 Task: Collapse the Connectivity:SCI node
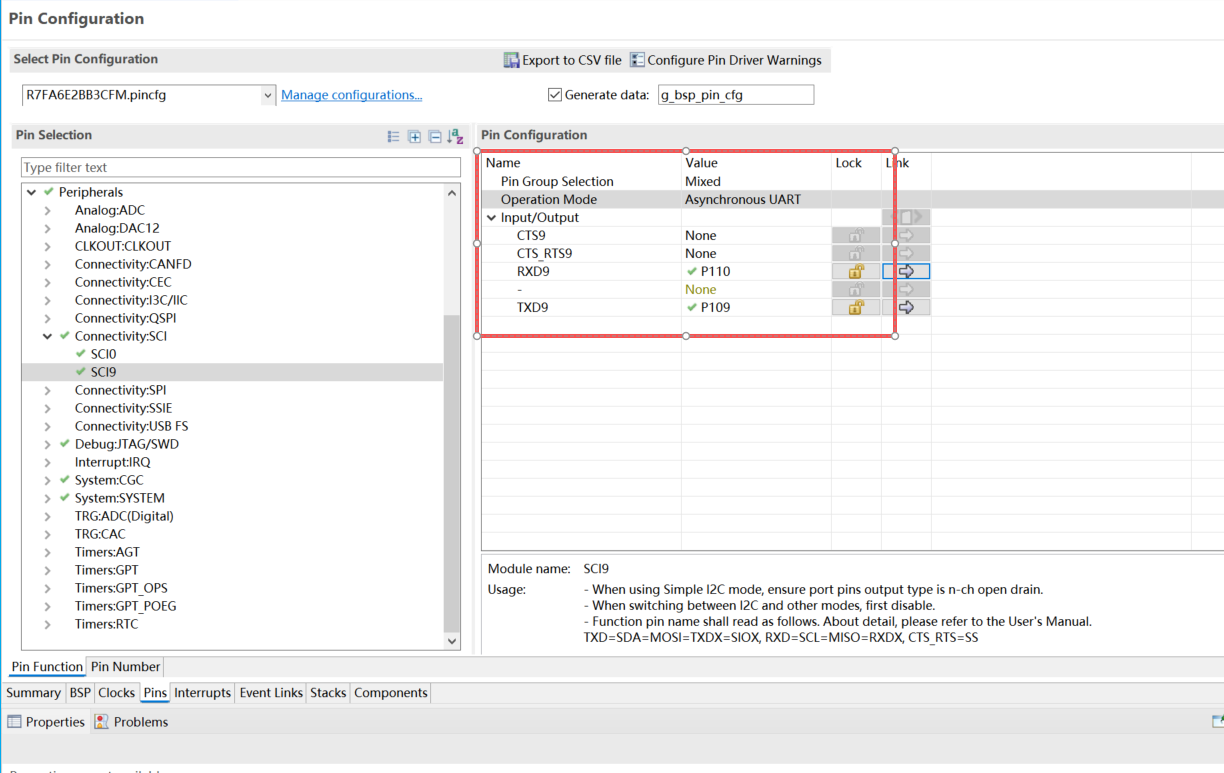click(48, 336)
